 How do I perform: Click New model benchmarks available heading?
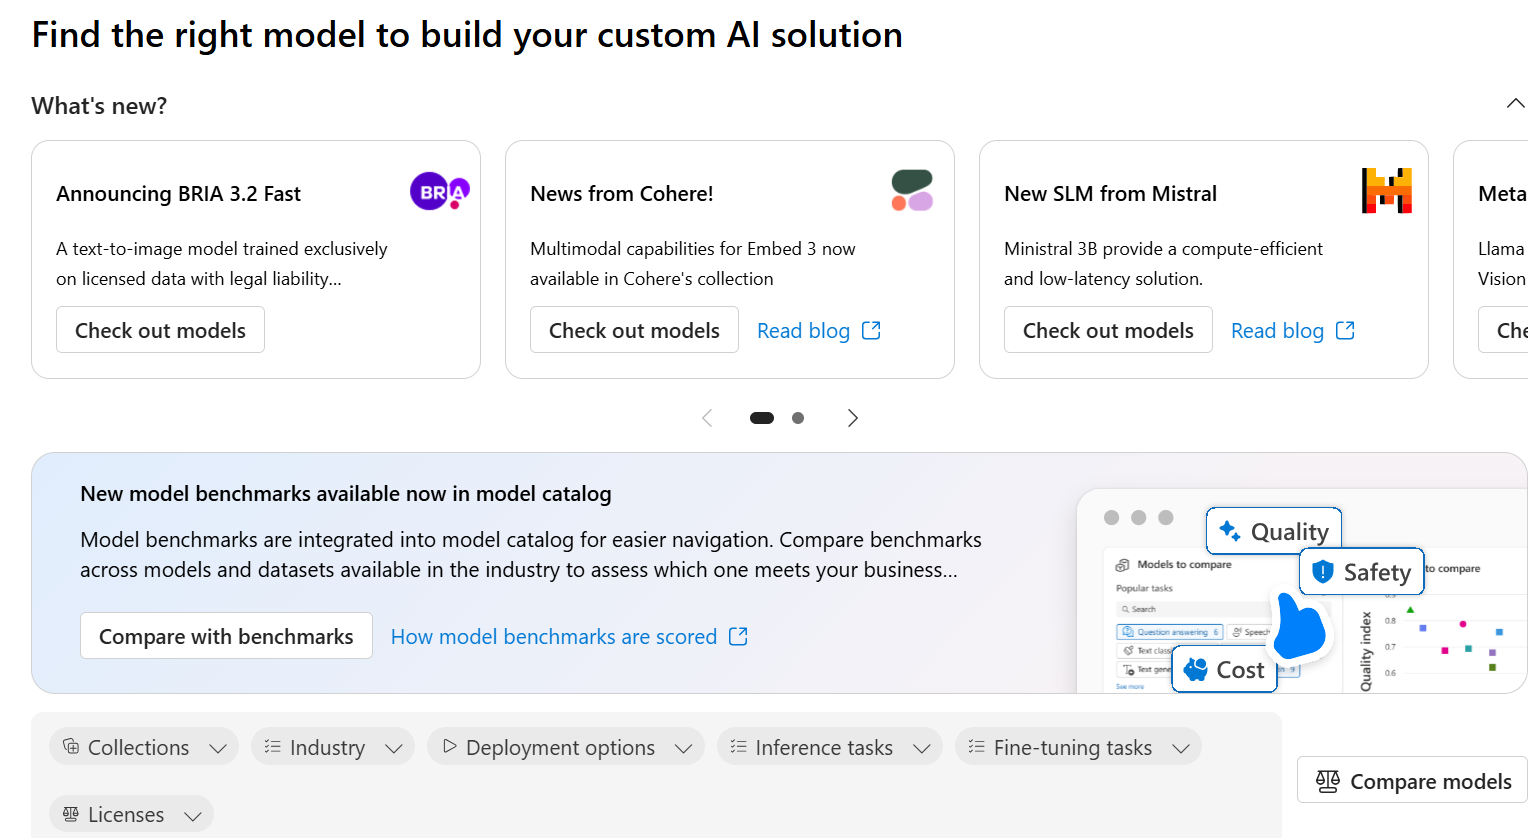point(345,494)
